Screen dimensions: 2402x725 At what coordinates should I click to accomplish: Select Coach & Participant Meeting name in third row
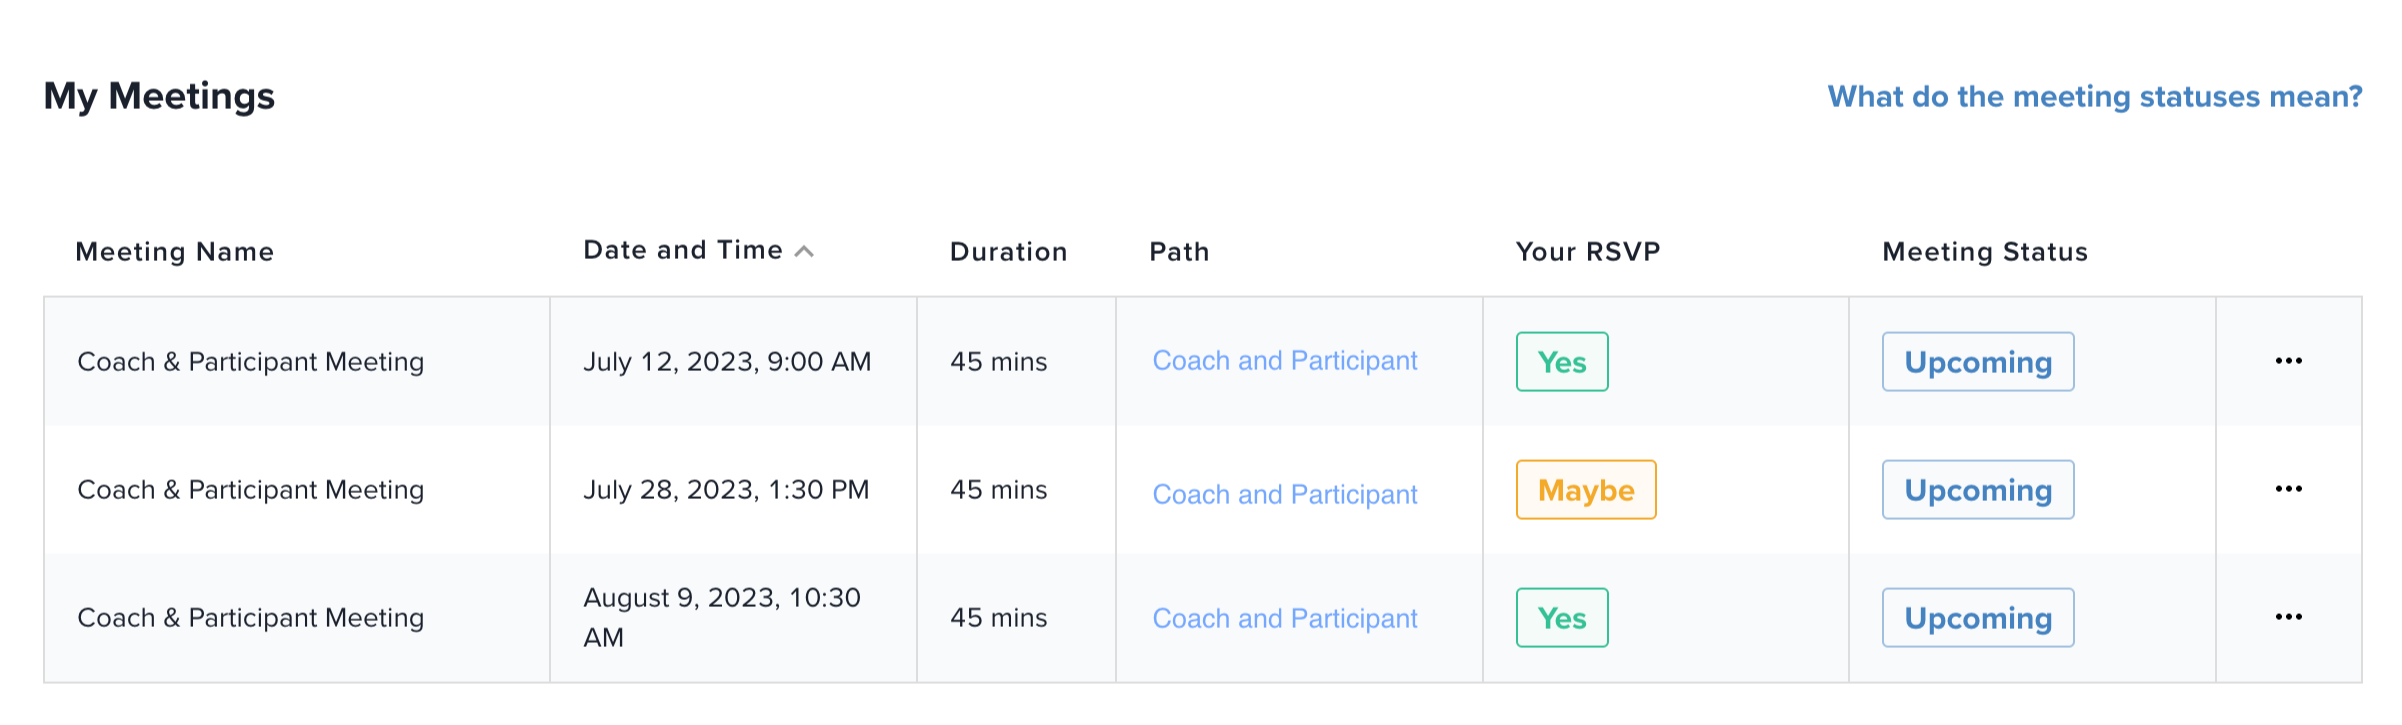pos(251,618)
